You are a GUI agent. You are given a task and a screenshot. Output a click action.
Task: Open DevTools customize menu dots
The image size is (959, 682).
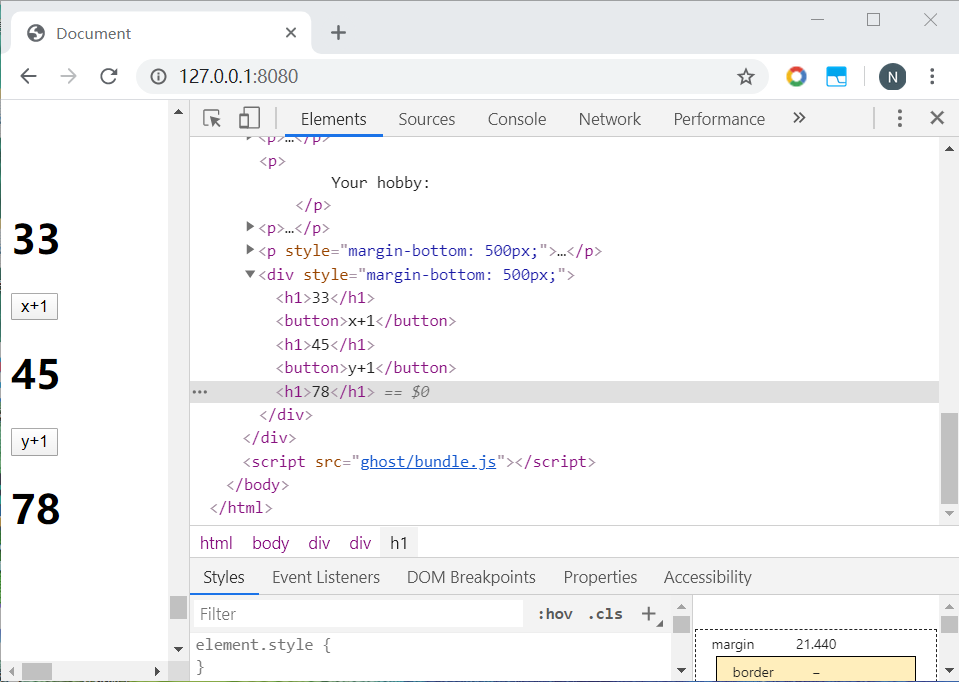click(899, 118)
